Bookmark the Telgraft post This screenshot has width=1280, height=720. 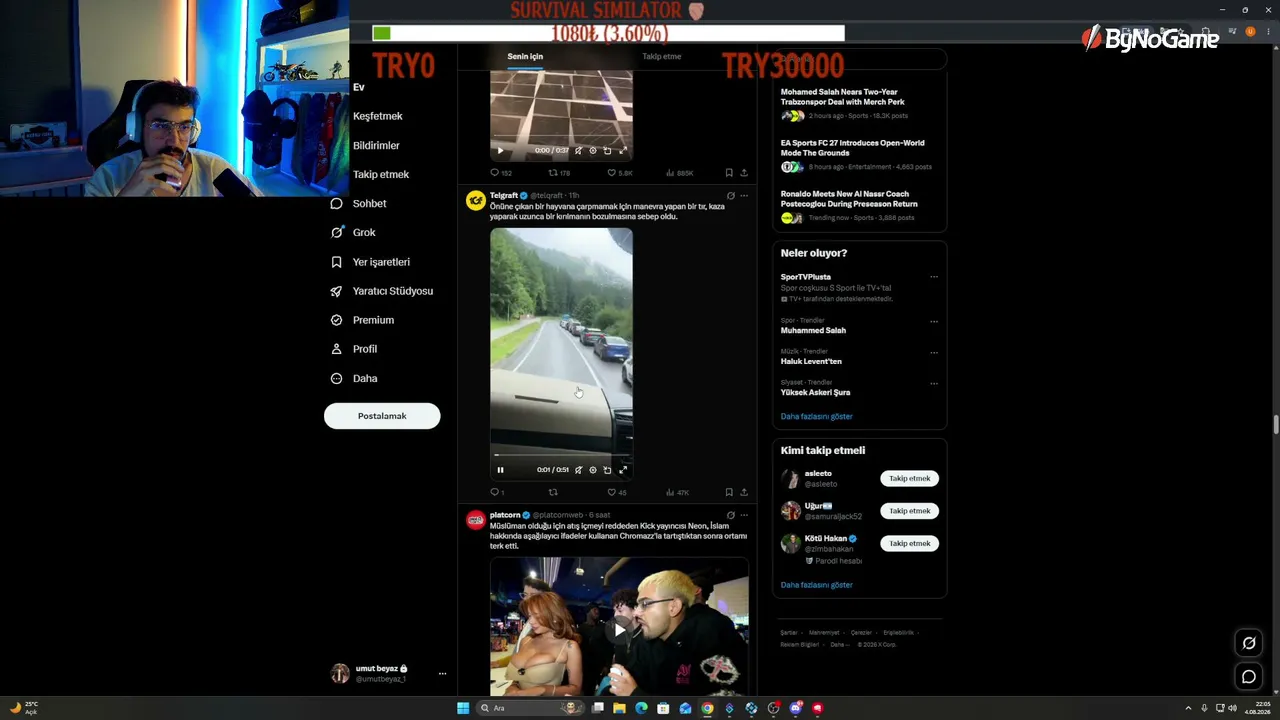click(729, 492)
